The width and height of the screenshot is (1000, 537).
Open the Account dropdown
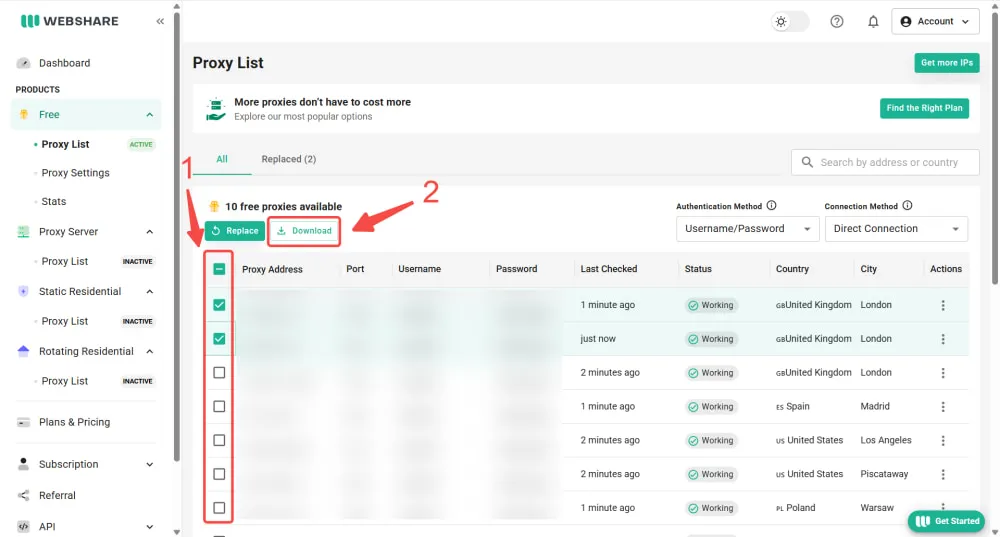tap(935, 22)
